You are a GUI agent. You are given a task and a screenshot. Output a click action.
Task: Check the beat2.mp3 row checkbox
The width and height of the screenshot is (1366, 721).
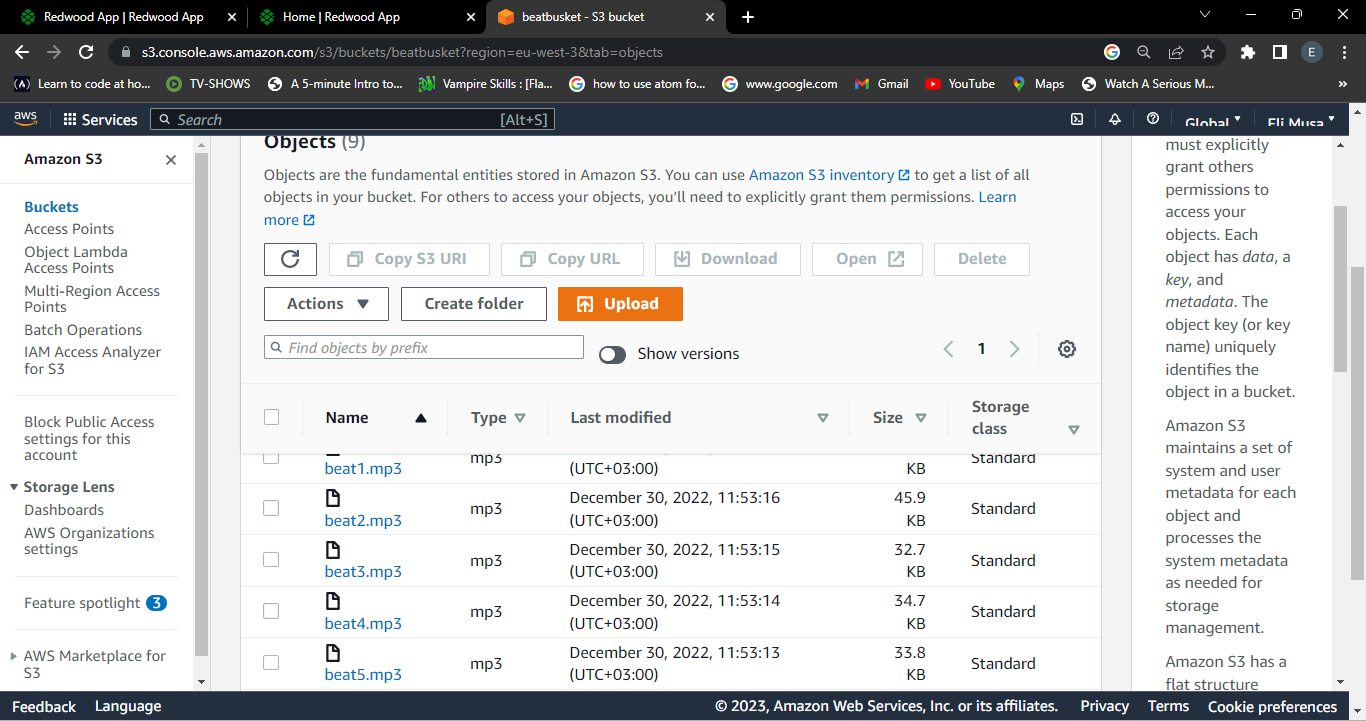coord(271,508)
